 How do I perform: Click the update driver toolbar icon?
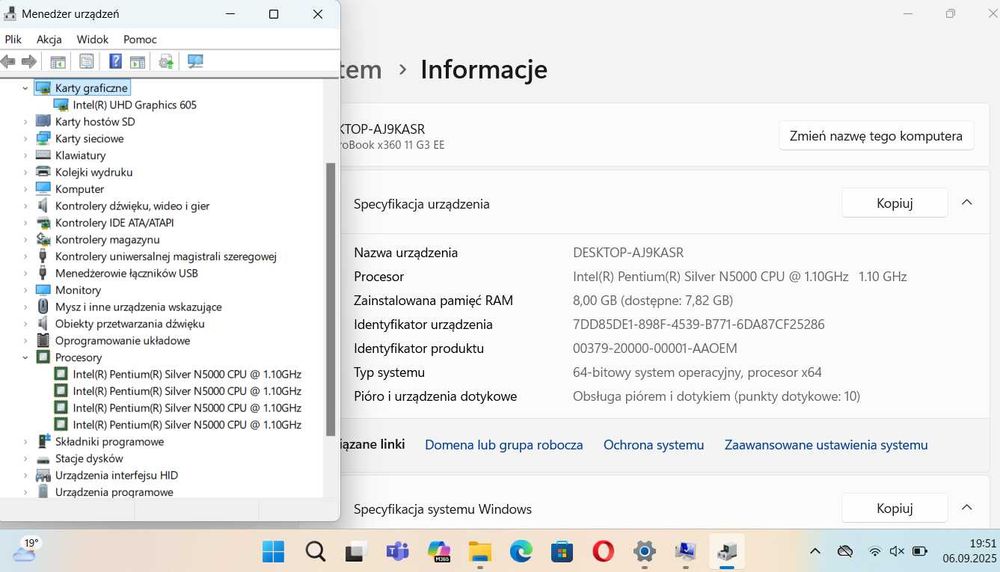pos(166,62)
